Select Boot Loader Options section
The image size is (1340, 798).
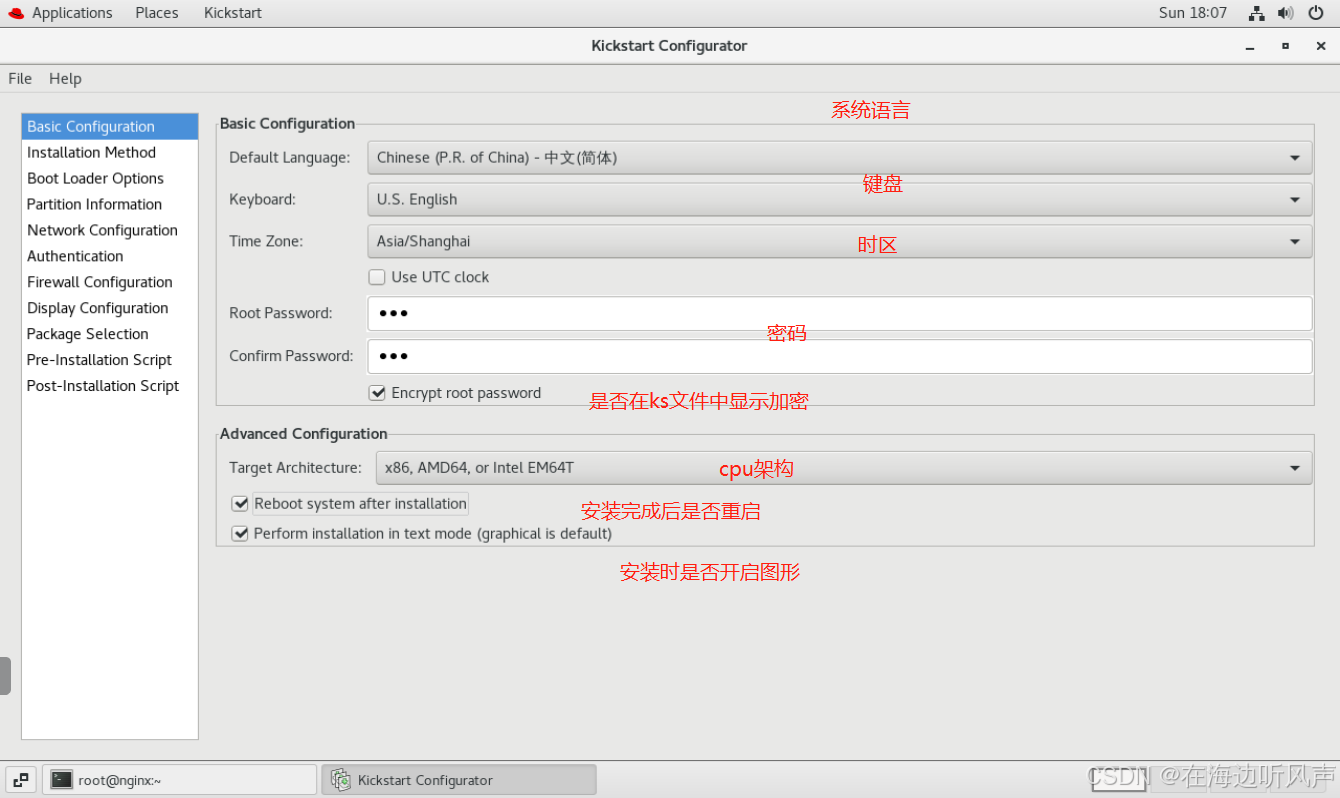point(110,179)
